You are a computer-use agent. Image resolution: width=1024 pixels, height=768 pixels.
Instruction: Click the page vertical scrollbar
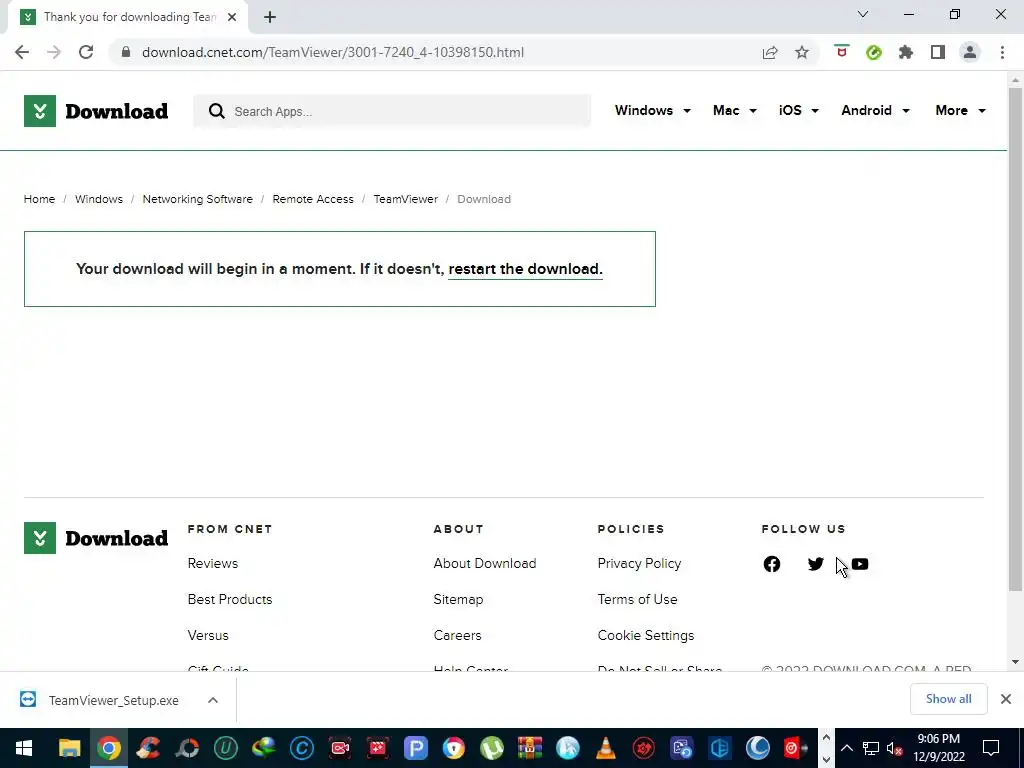1015,338
